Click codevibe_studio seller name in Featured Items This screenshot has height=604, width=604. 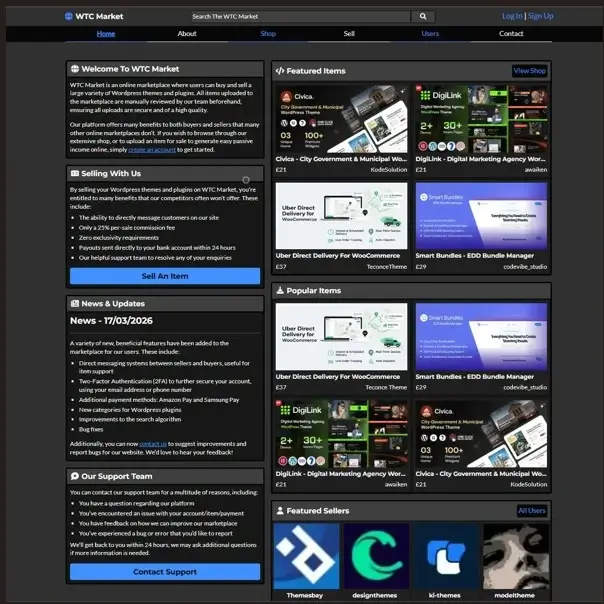(x=525, y=267)
